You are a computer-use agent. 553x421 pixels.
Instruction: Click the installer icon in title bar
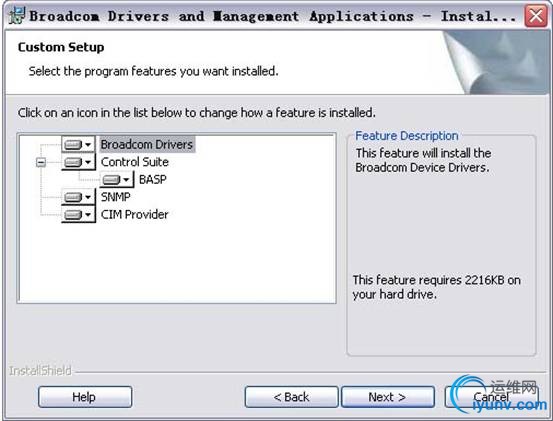click(x=16, y=15)
